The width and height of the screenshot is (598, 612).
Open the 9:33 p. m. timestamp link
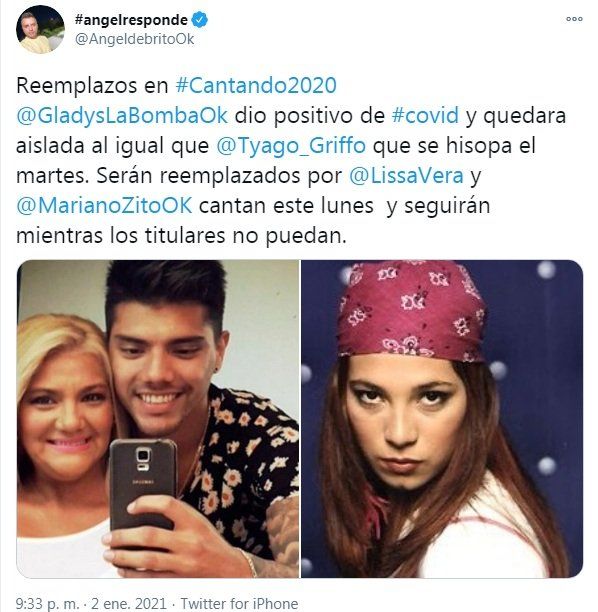tap(48, 603)
